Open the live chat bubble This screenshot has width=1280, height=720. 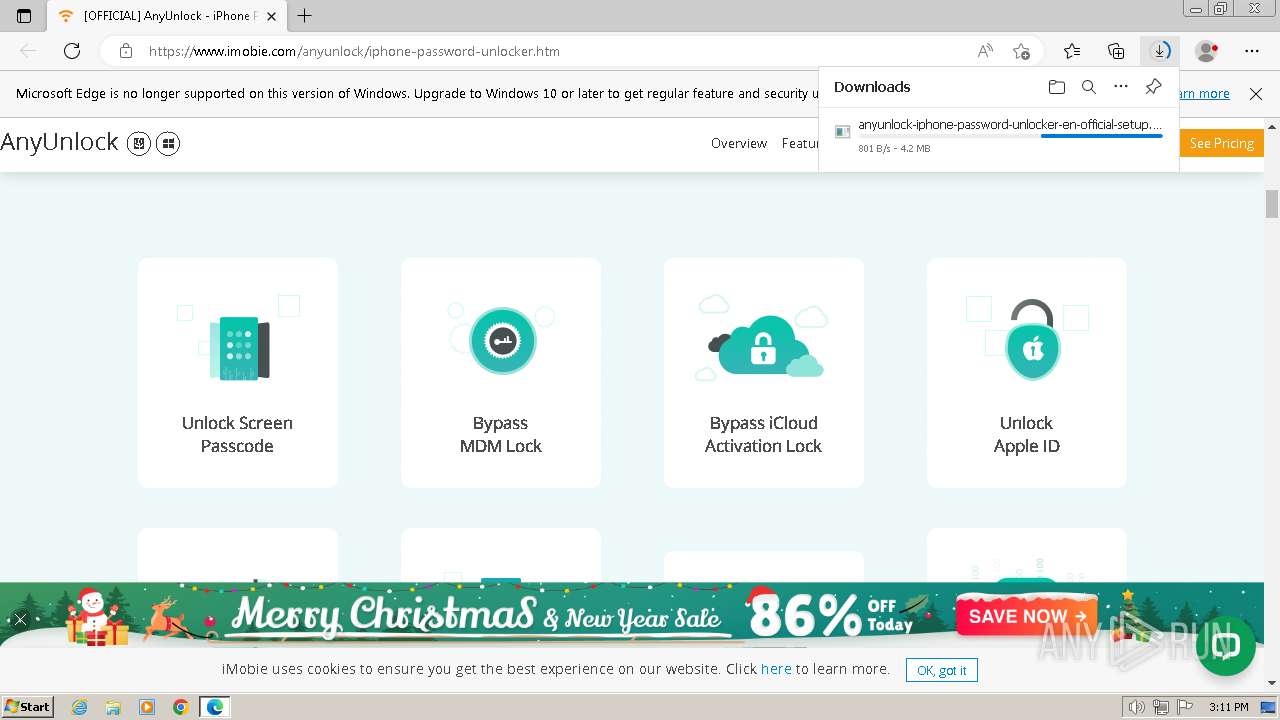click(1226, 645)
